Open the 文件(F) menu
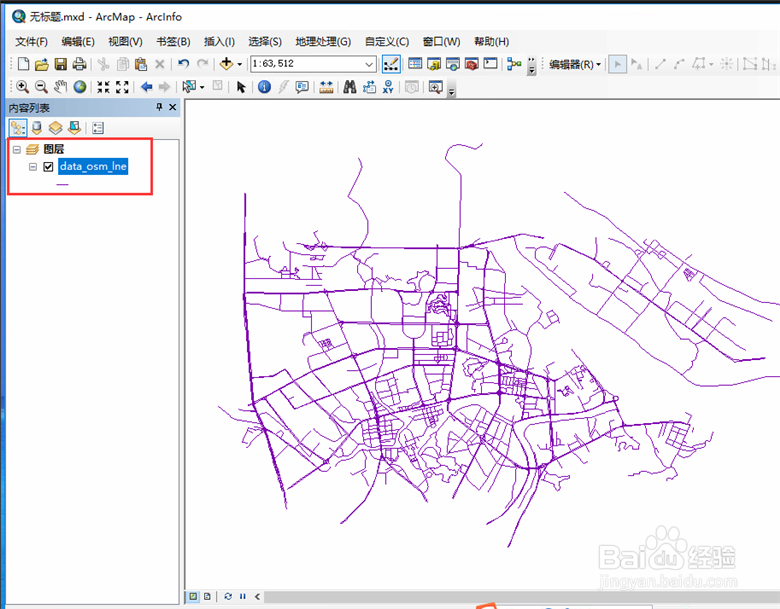The image size is (780, 609). 31,41
